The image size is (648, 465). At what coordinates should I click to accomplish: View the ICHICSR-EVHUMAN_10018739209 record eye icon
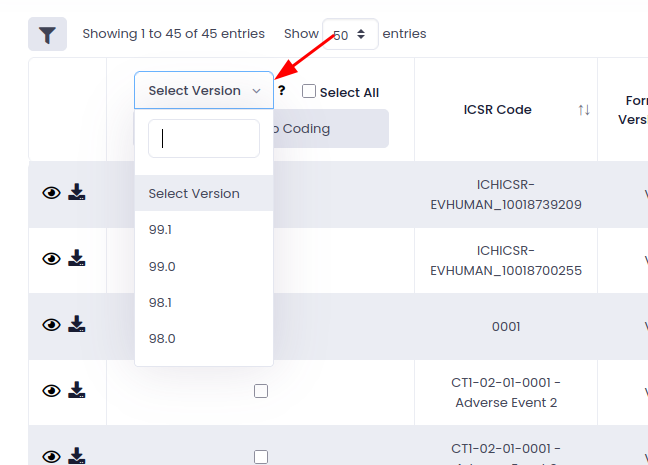coord(51,193)
